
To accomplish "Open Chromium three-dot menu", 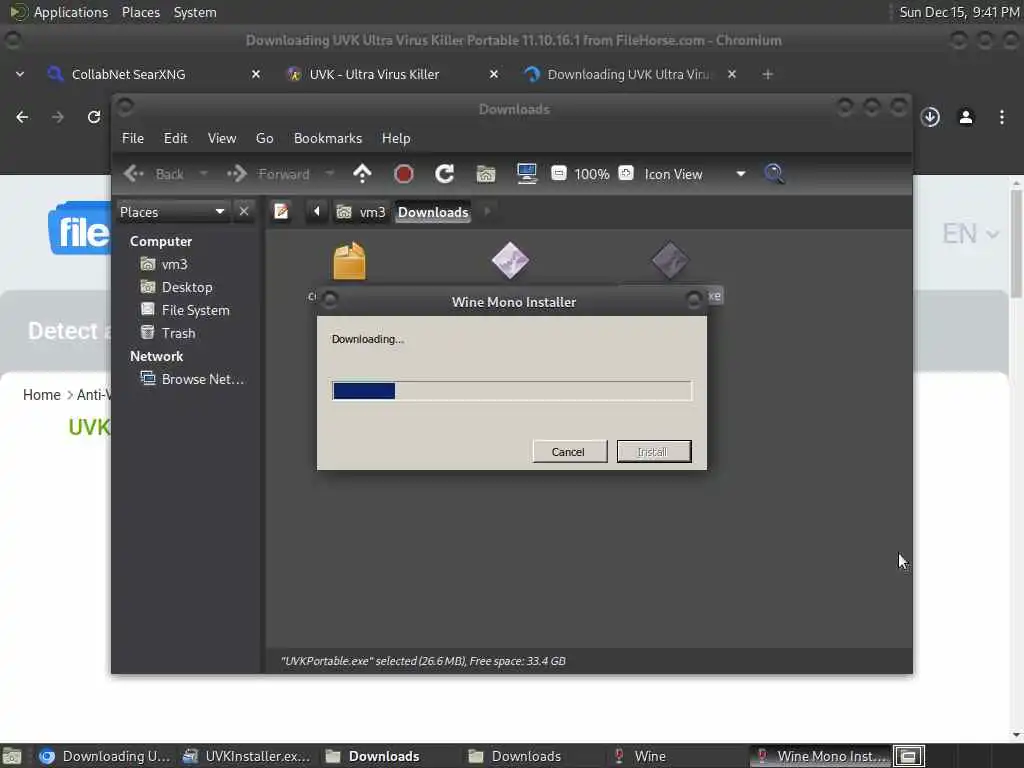I will [1002, 117].
